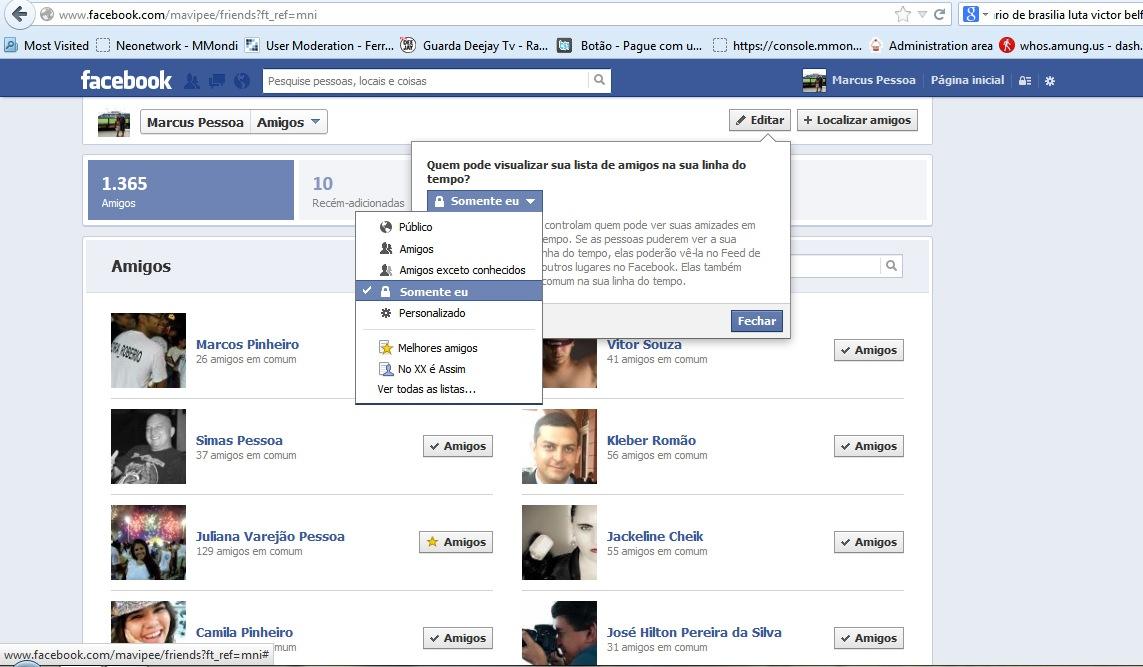This screenshot has width=1143, height=667.
Task: Open the account settings gear icon
Action: pyautogui.click(x=1050, y=81)
